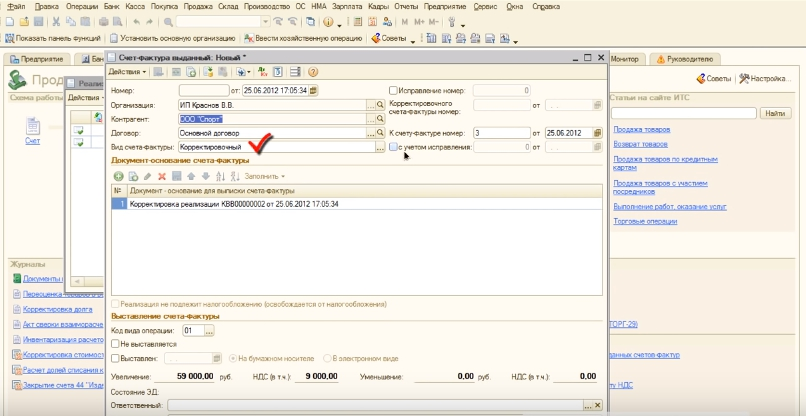The width and height of the screenshot is (806, 416).
Task: Click the Номер input field
Action: (x=204, y=90)
